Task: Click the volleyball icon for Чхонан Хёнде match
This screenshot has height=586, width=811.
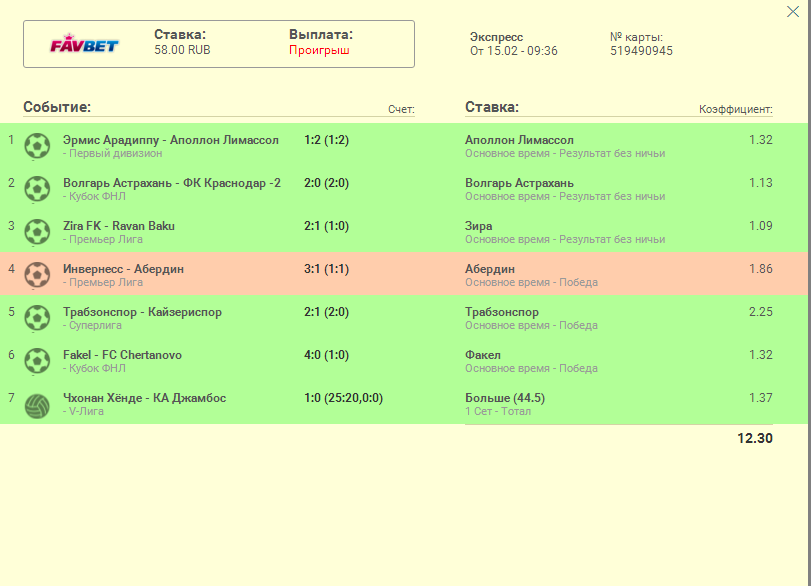Action: click(37, 406)
